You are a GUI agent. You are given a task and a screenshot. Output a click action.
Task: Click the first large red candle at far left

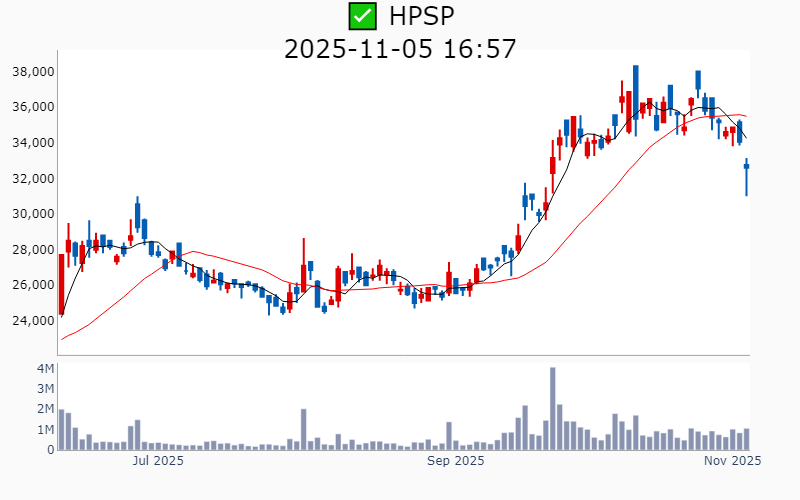[62, 284]
